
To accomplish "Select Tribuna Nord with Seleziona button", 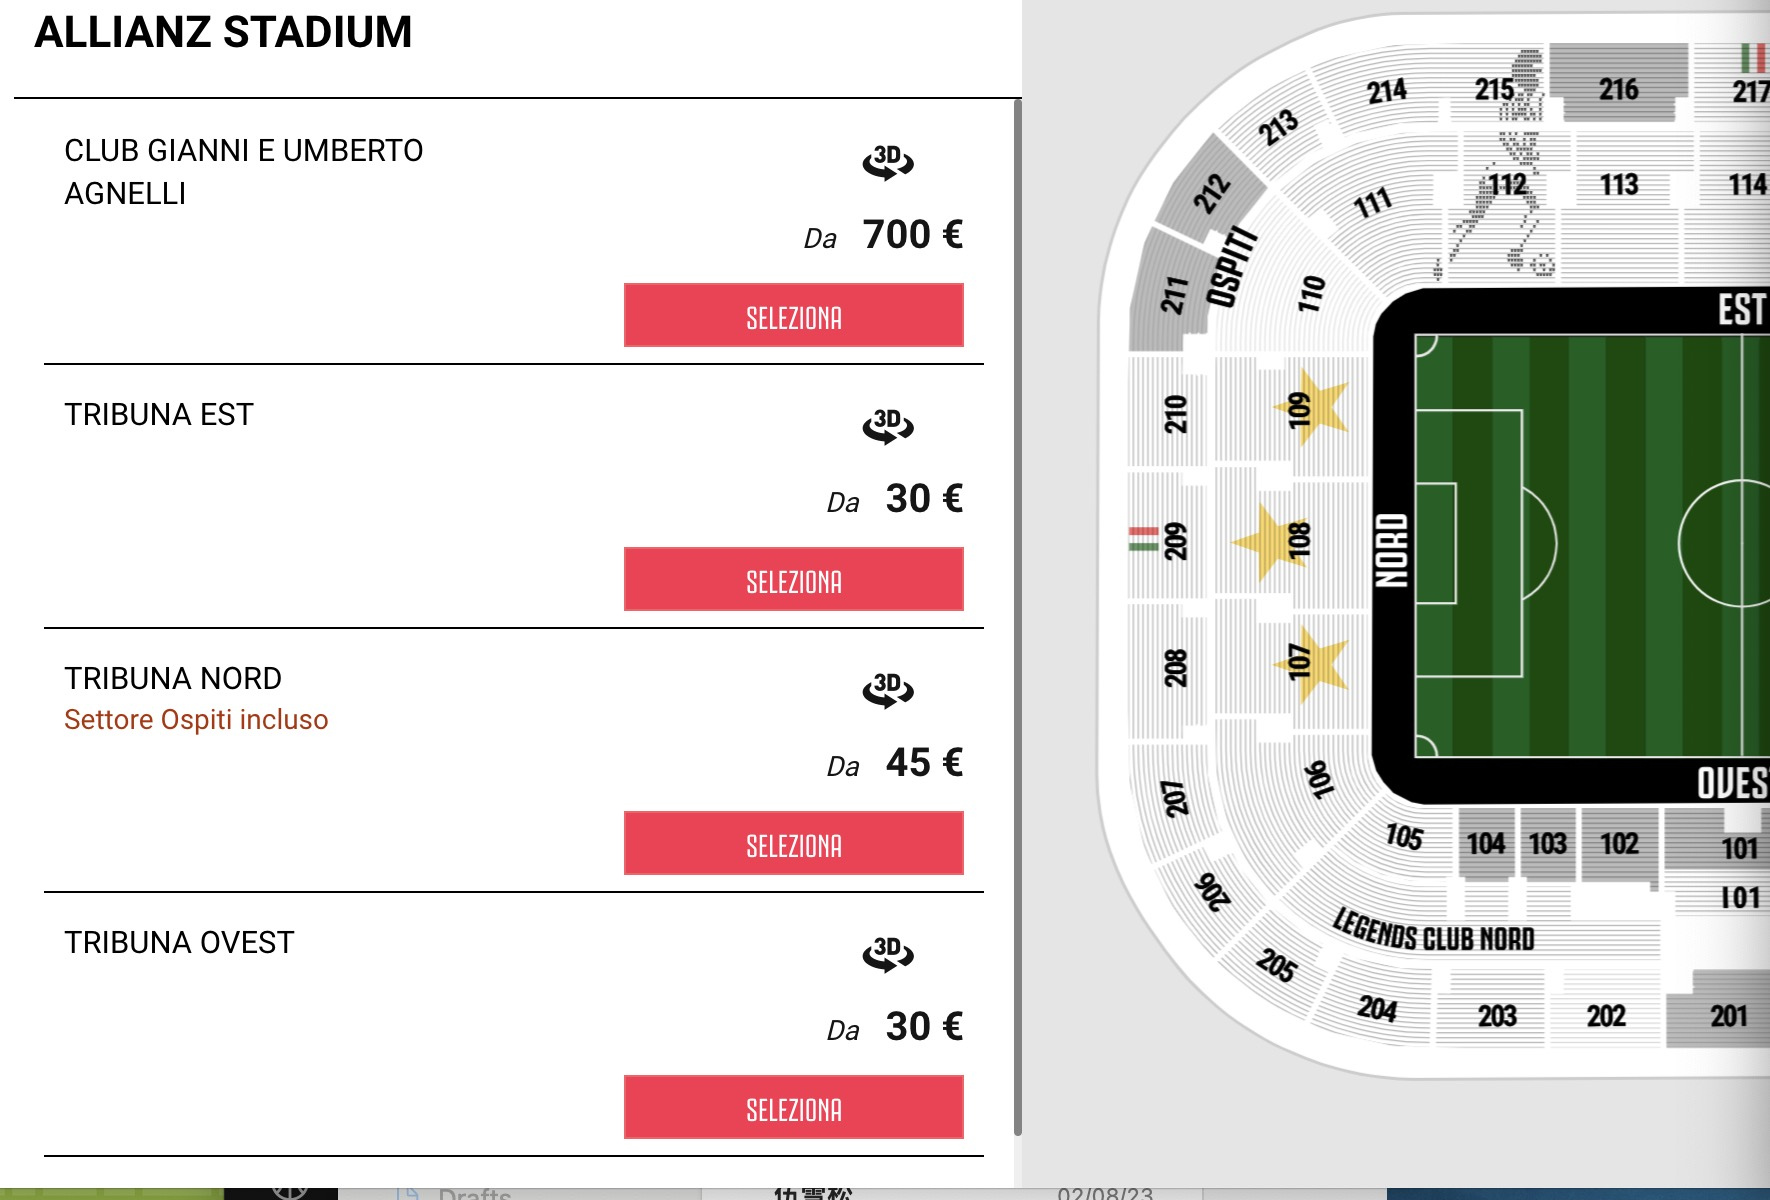I will 794,843.
